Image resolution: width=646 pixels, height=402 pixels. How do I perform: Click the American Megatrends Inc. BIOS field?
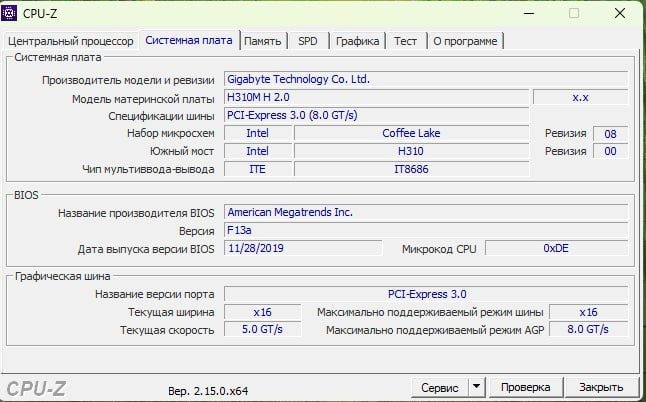[426, 212]
